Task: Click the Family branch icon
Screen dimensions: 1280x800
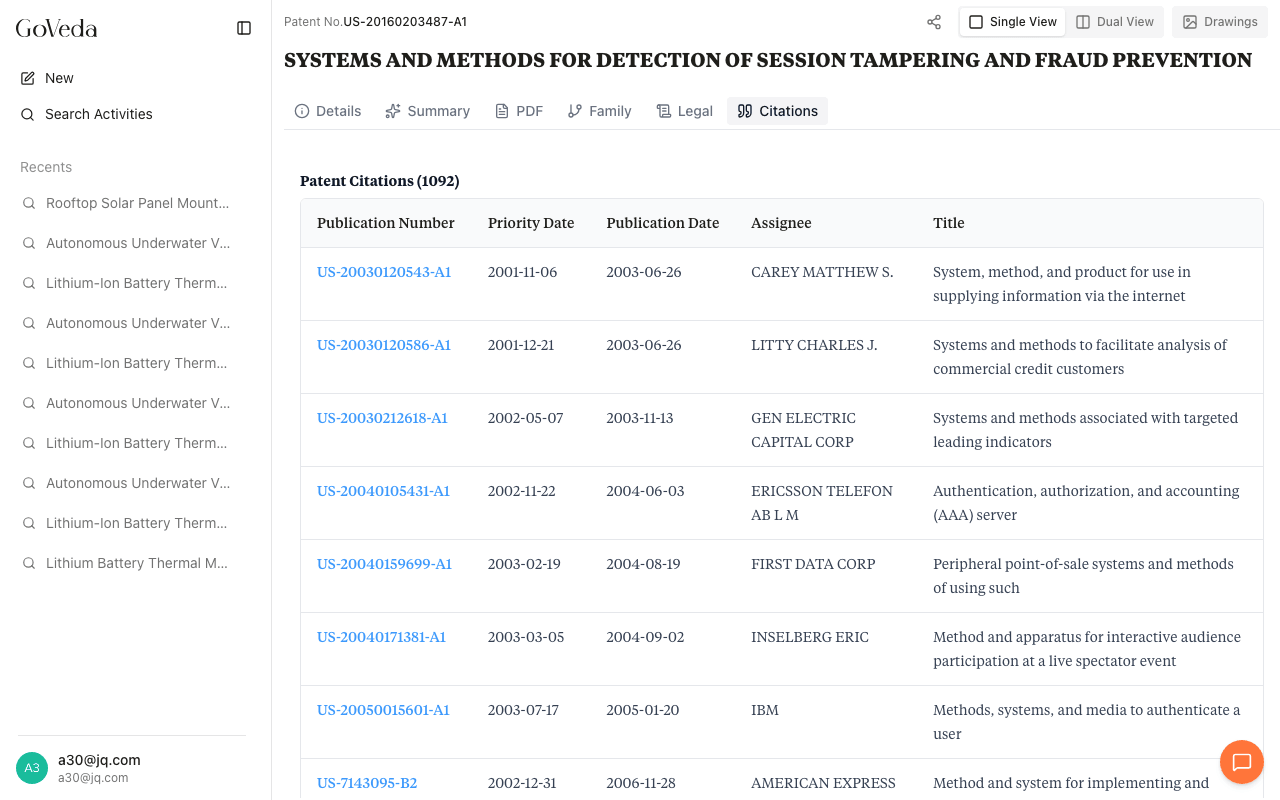Action: pos(577,110)
